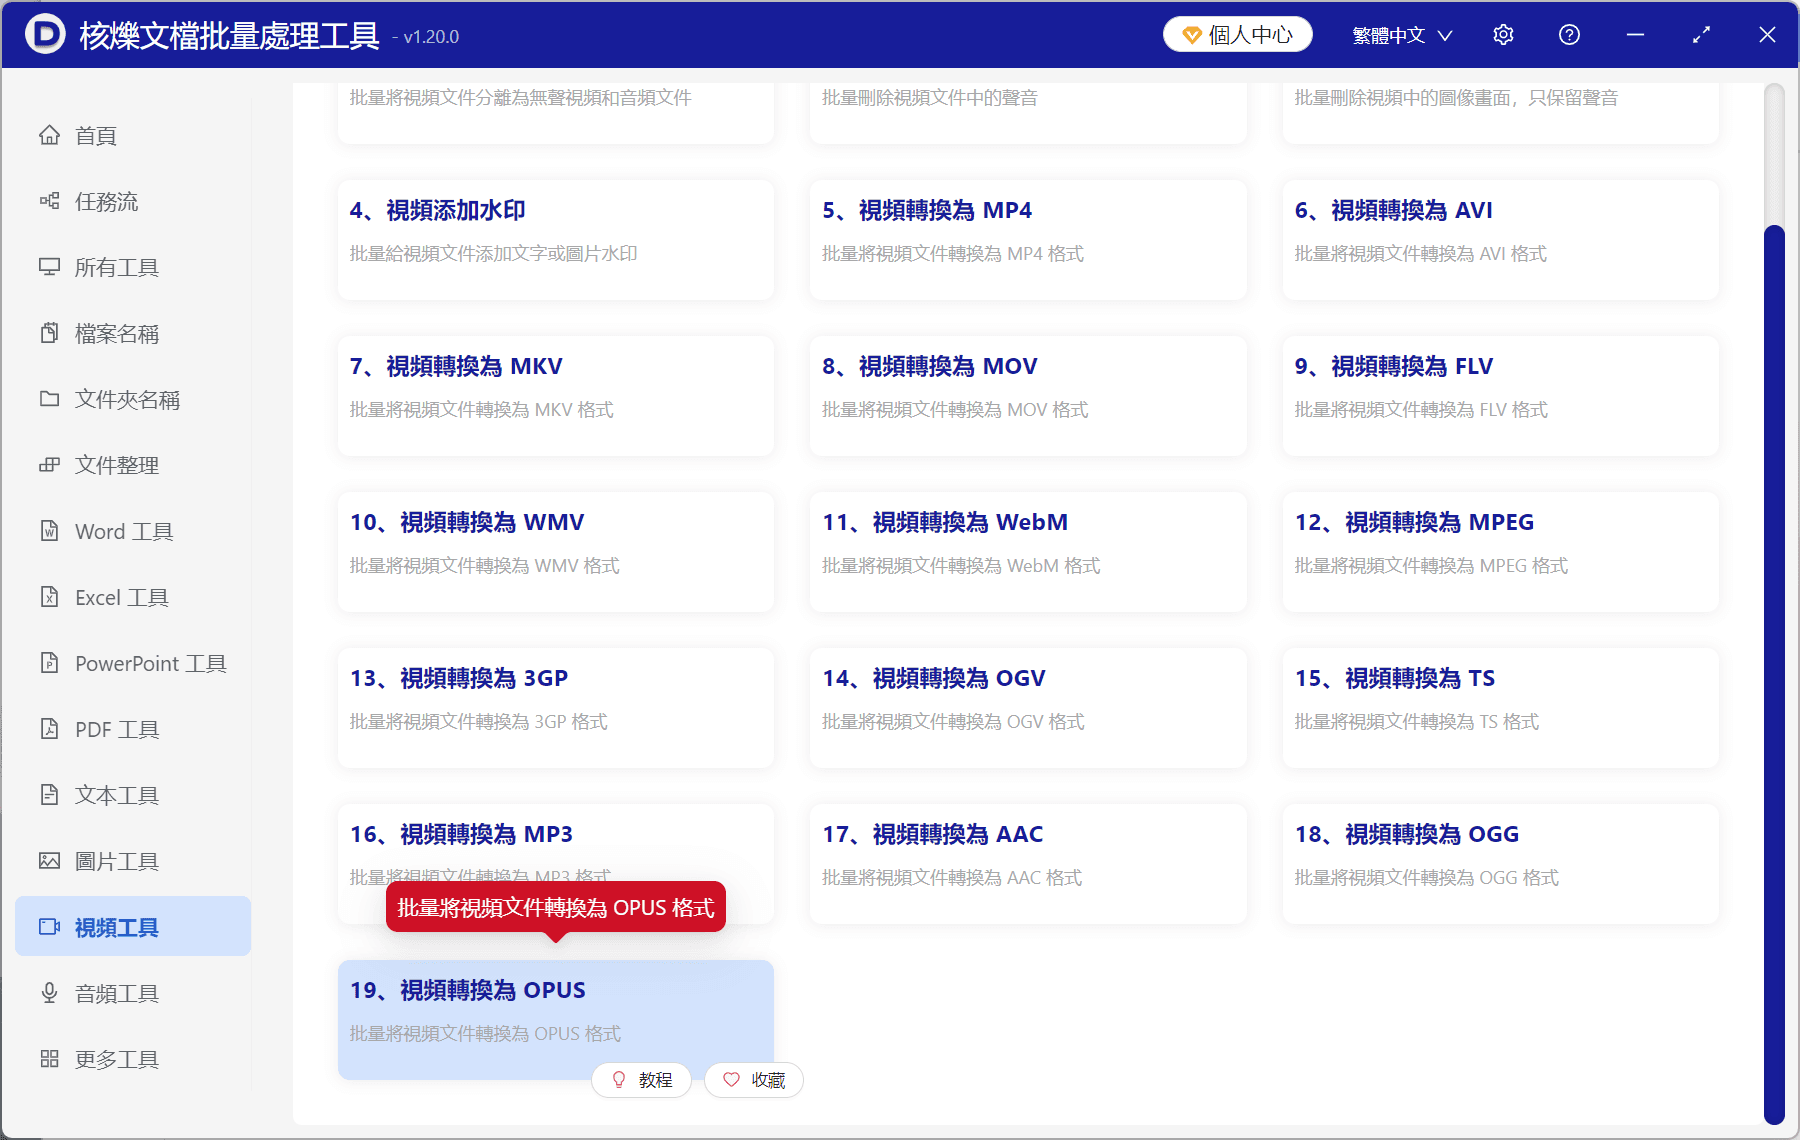Open 視頻添加水印 tool card

point(556,240)
